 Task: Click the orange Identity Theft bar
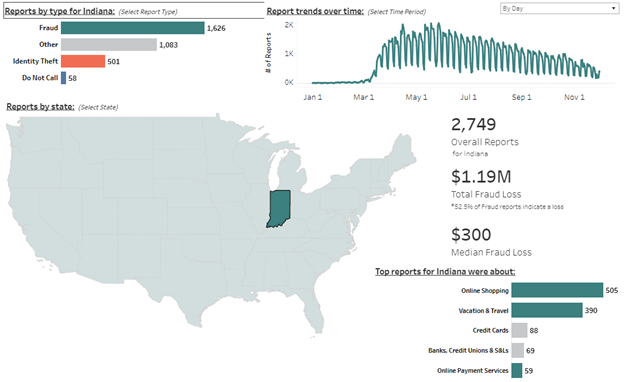tap(83, 61)
